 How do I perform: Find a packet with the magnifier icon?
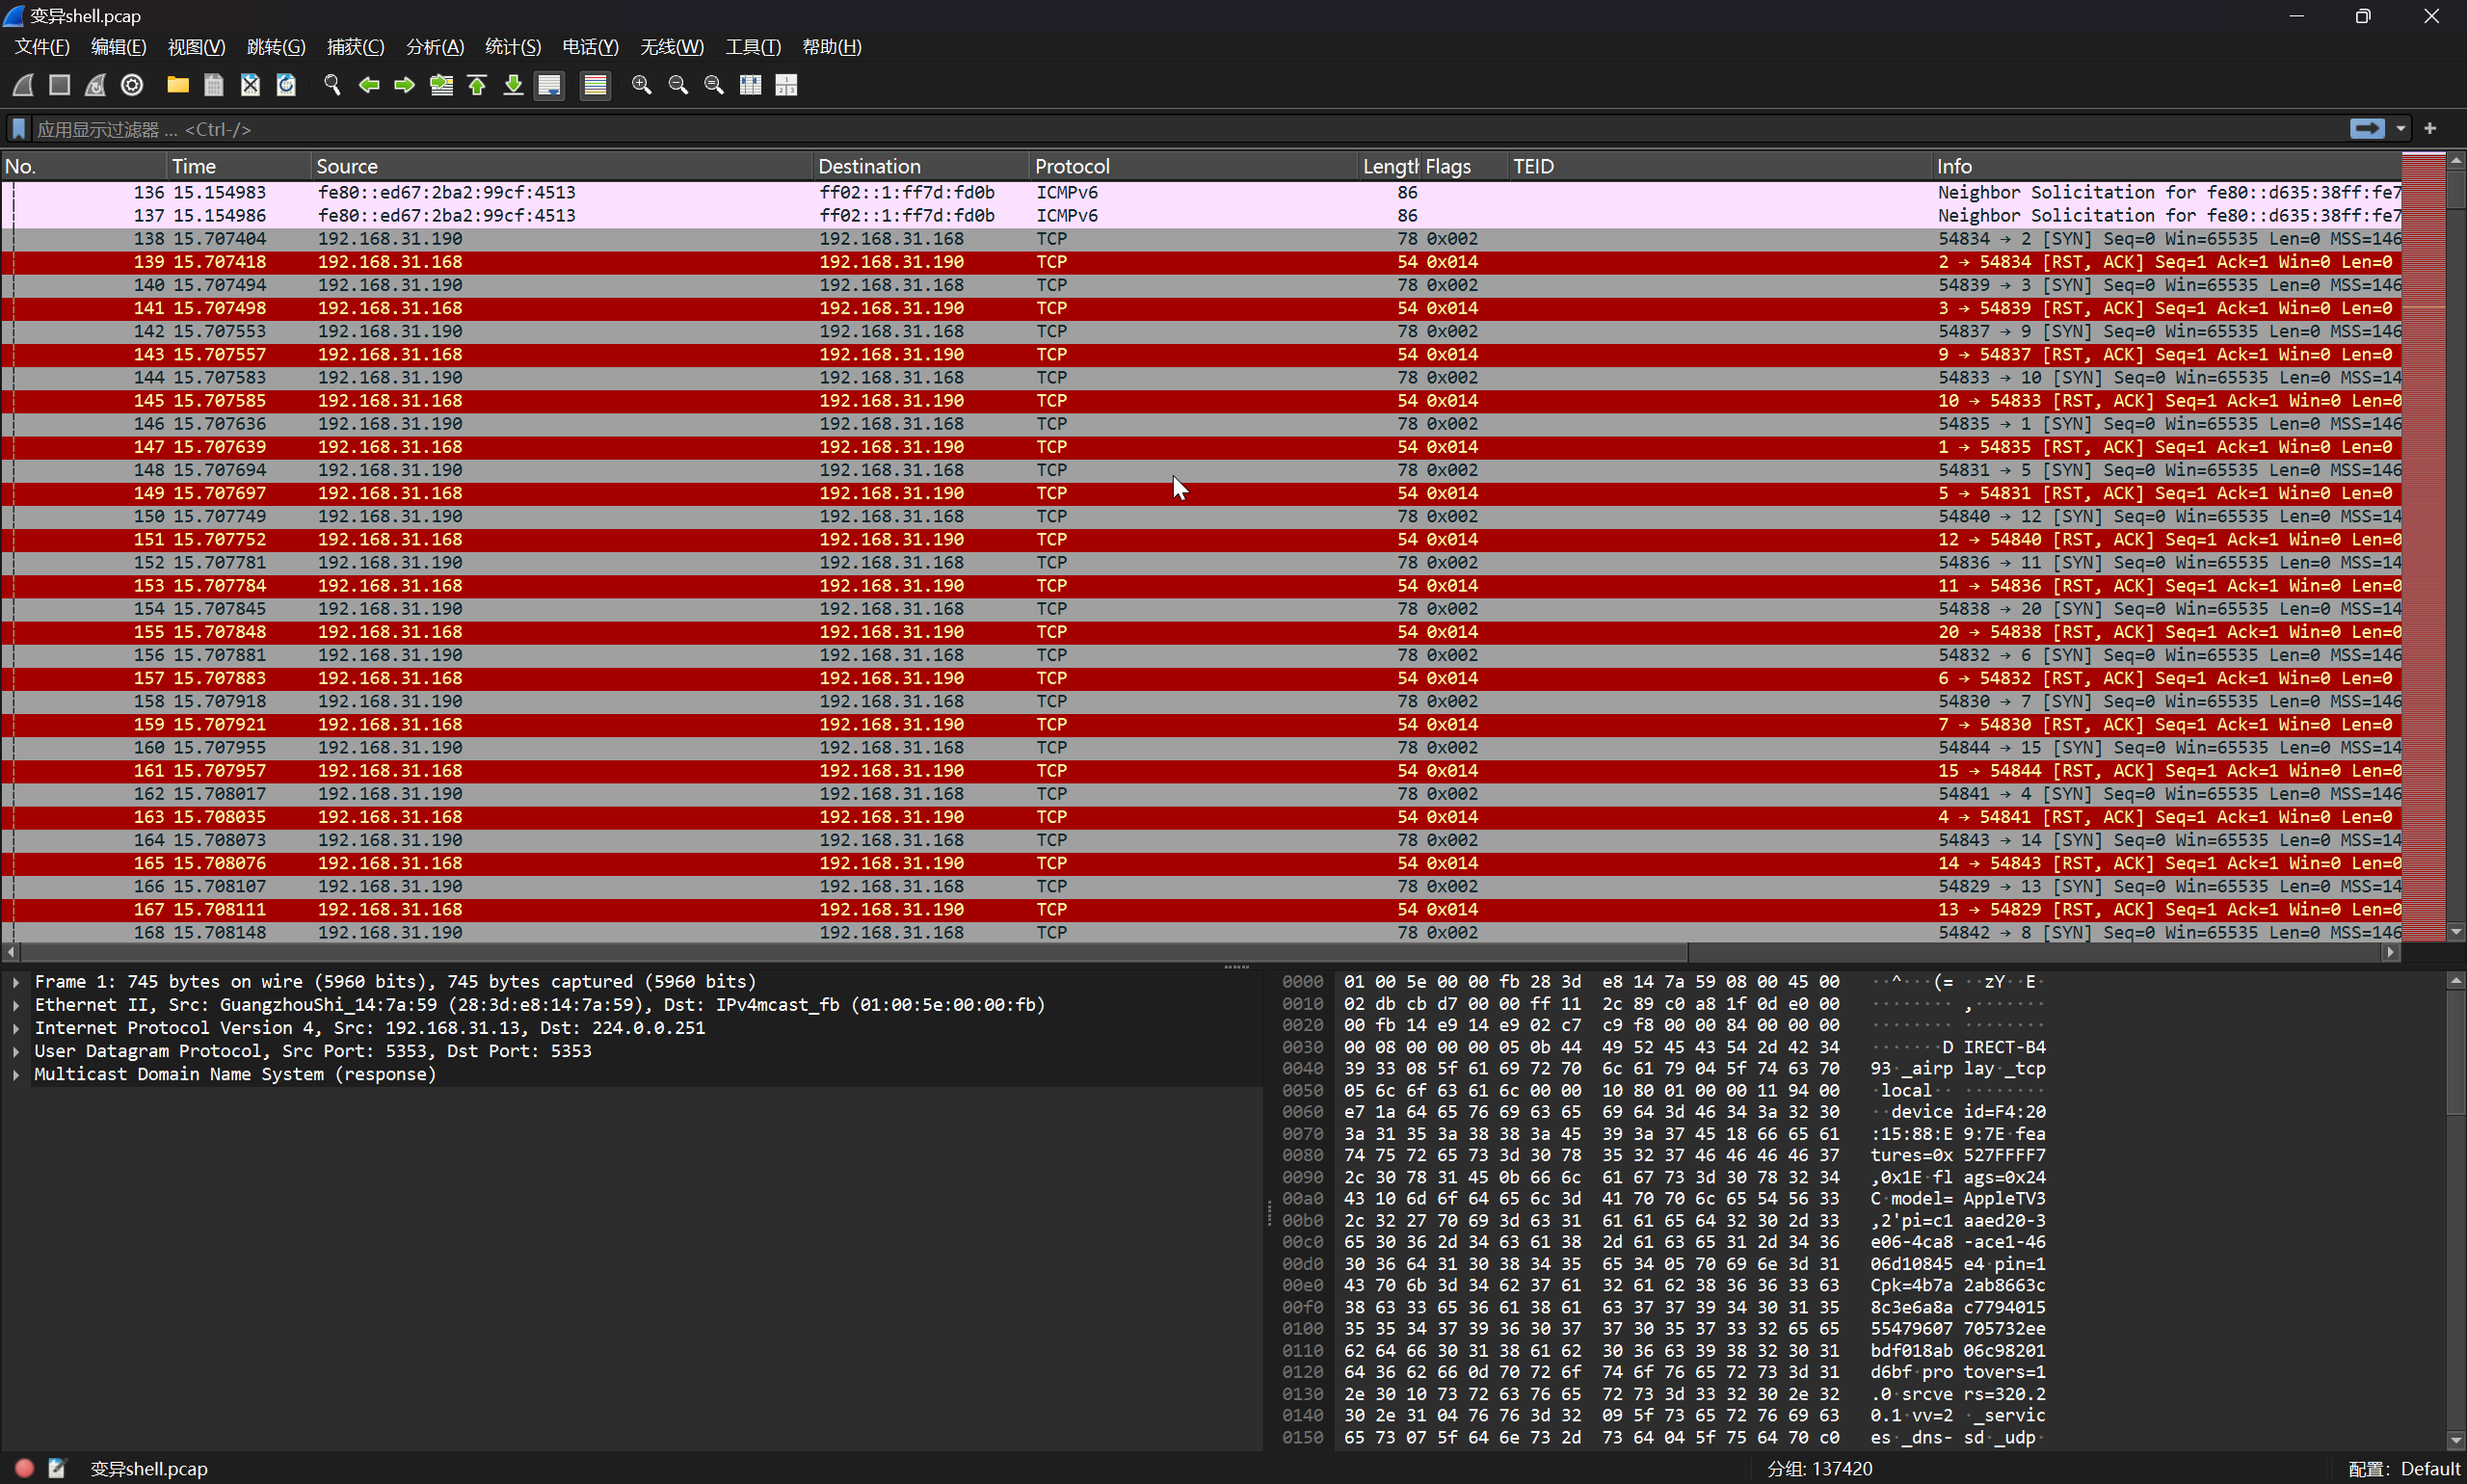332,85
